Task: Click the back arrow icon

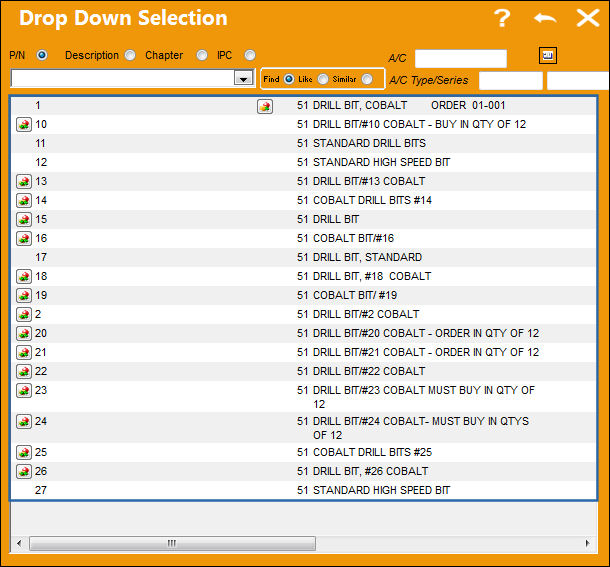Action: (x=545, y=18)
